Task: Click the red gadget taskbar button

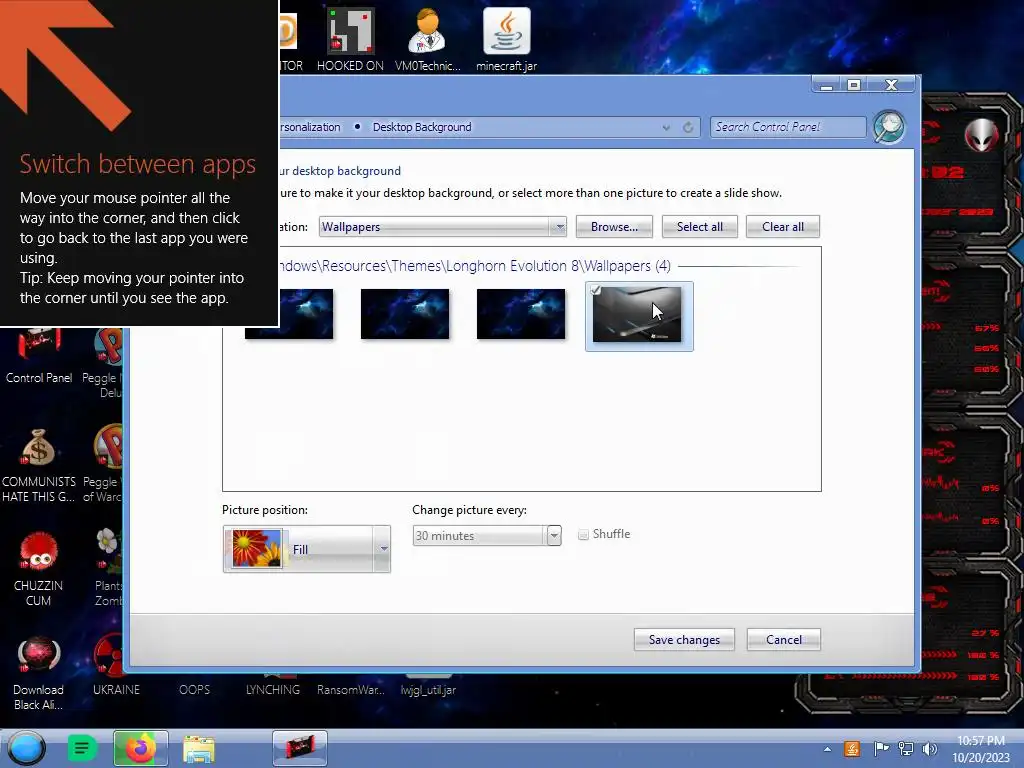Action: [x=299, y=748]
